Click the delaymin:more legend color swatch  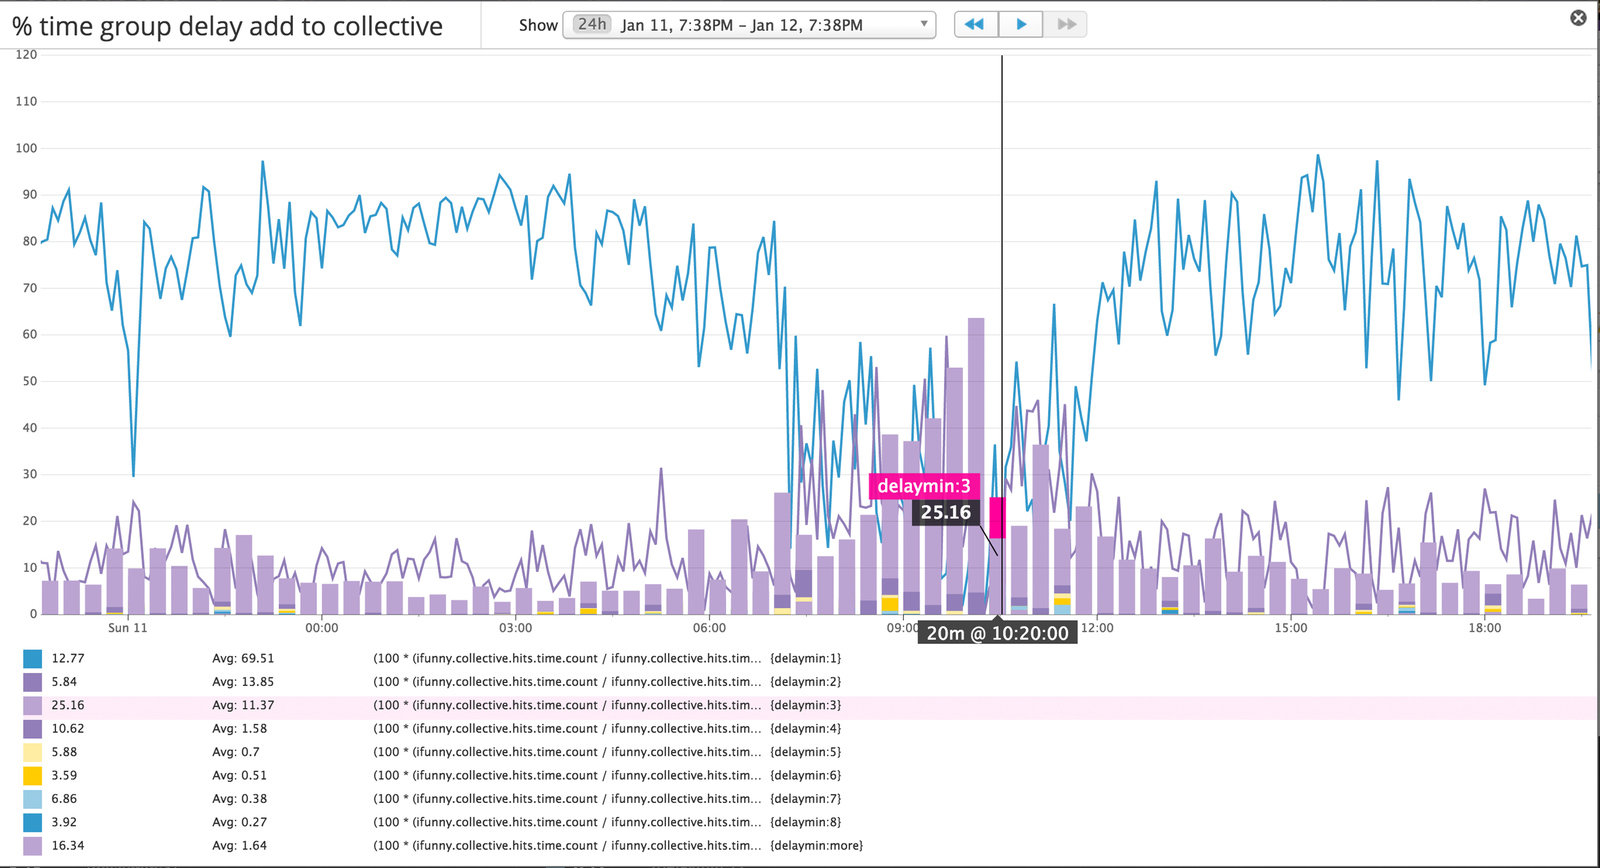point(33,846)
